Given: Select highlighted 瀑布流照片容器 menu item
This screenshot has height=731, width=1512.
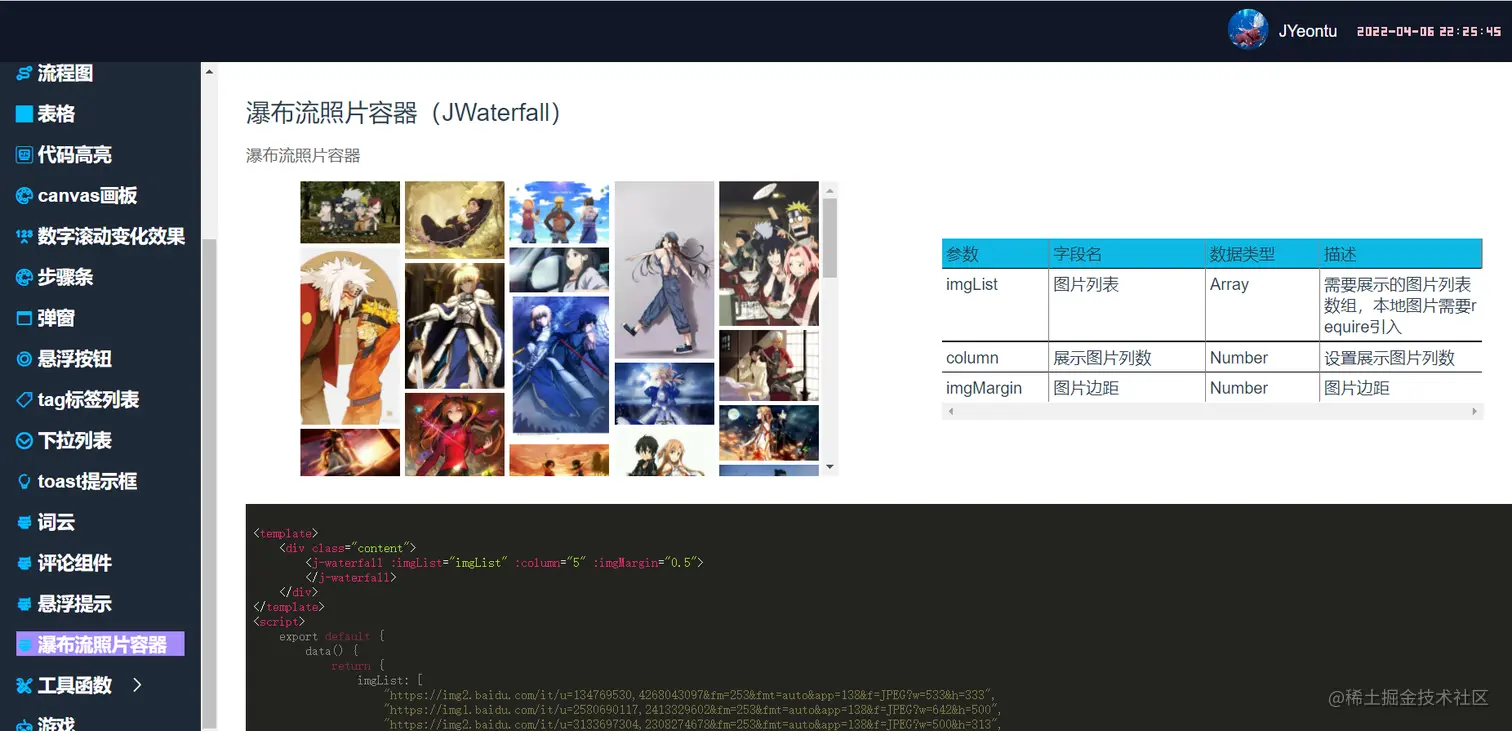Looking at the screenshot, I should [100, 645].
